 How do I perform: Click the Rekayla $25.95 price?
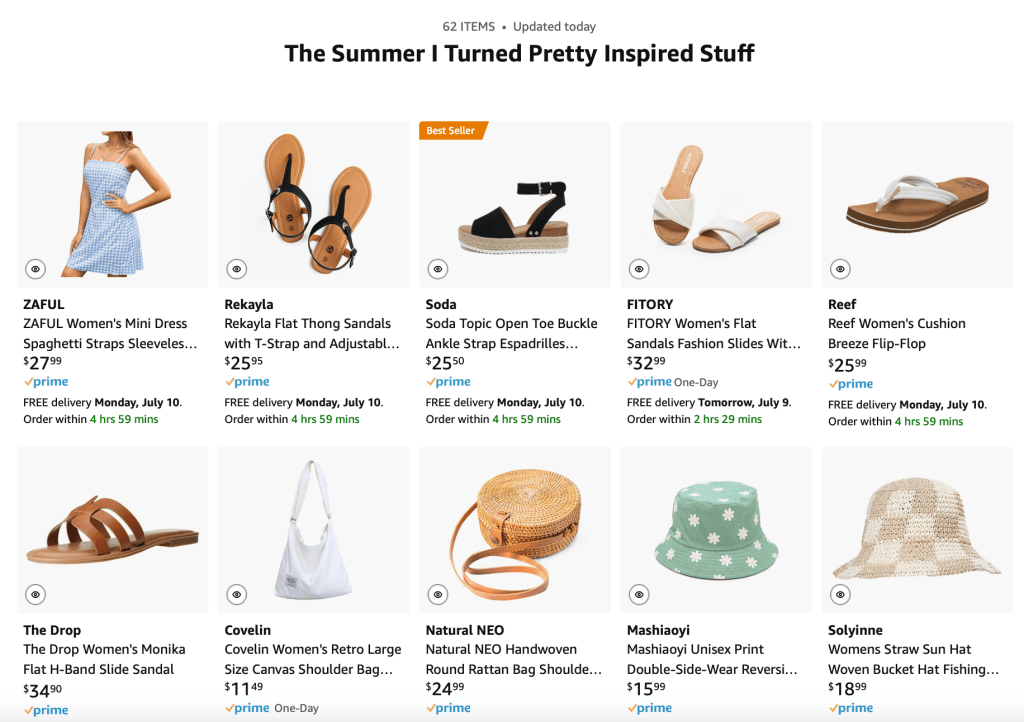coord(244,362)
